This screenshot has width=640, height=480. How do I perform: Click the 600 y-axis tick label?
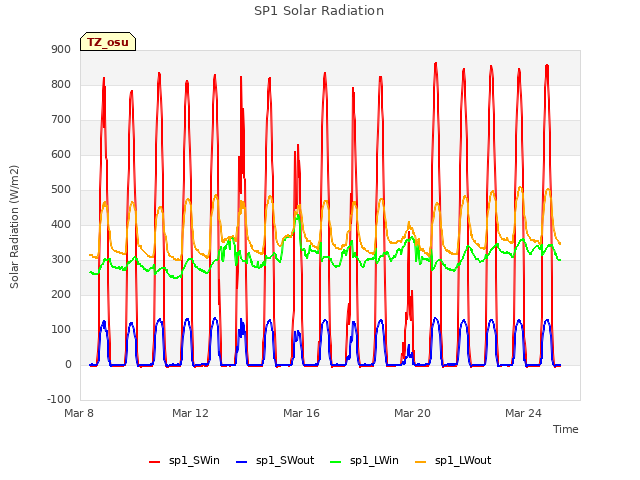pos(61,155)
